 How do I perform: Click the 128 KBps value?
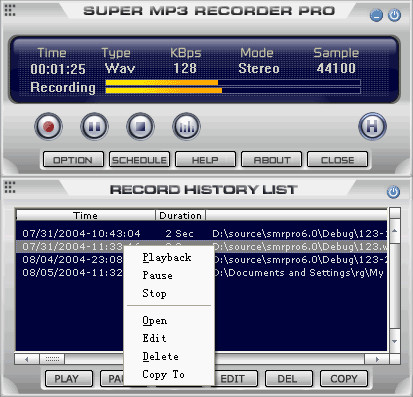185,68
